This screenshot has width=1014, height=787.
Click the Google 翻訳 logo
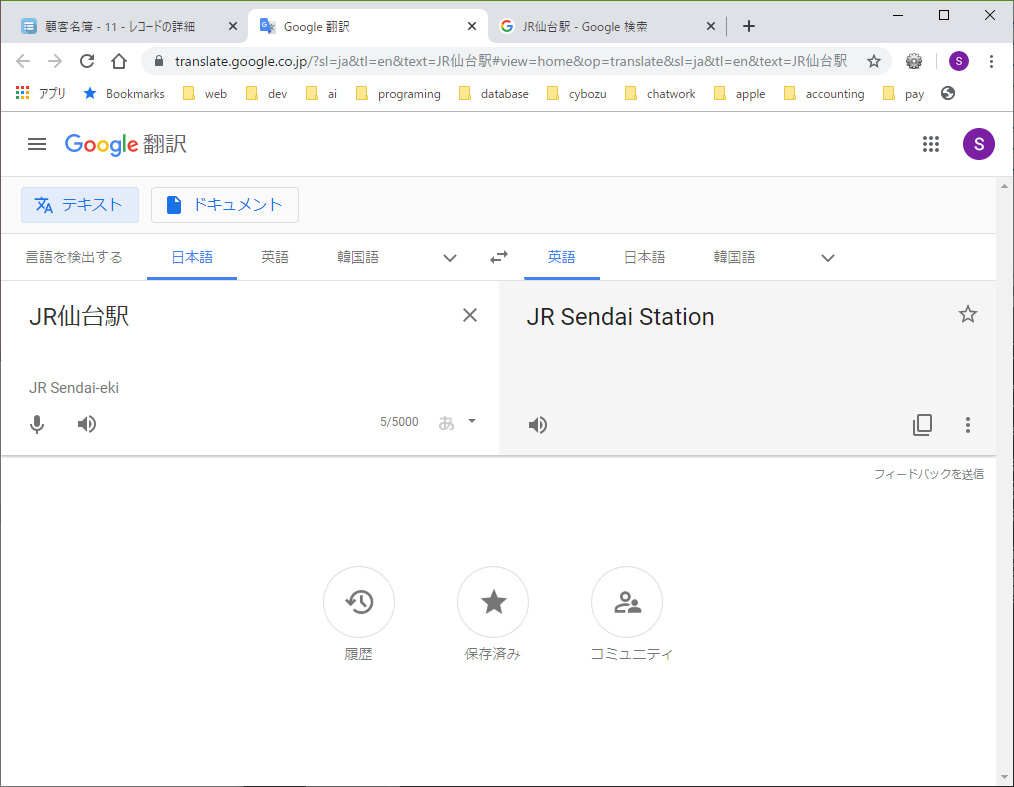coord(126,144)
